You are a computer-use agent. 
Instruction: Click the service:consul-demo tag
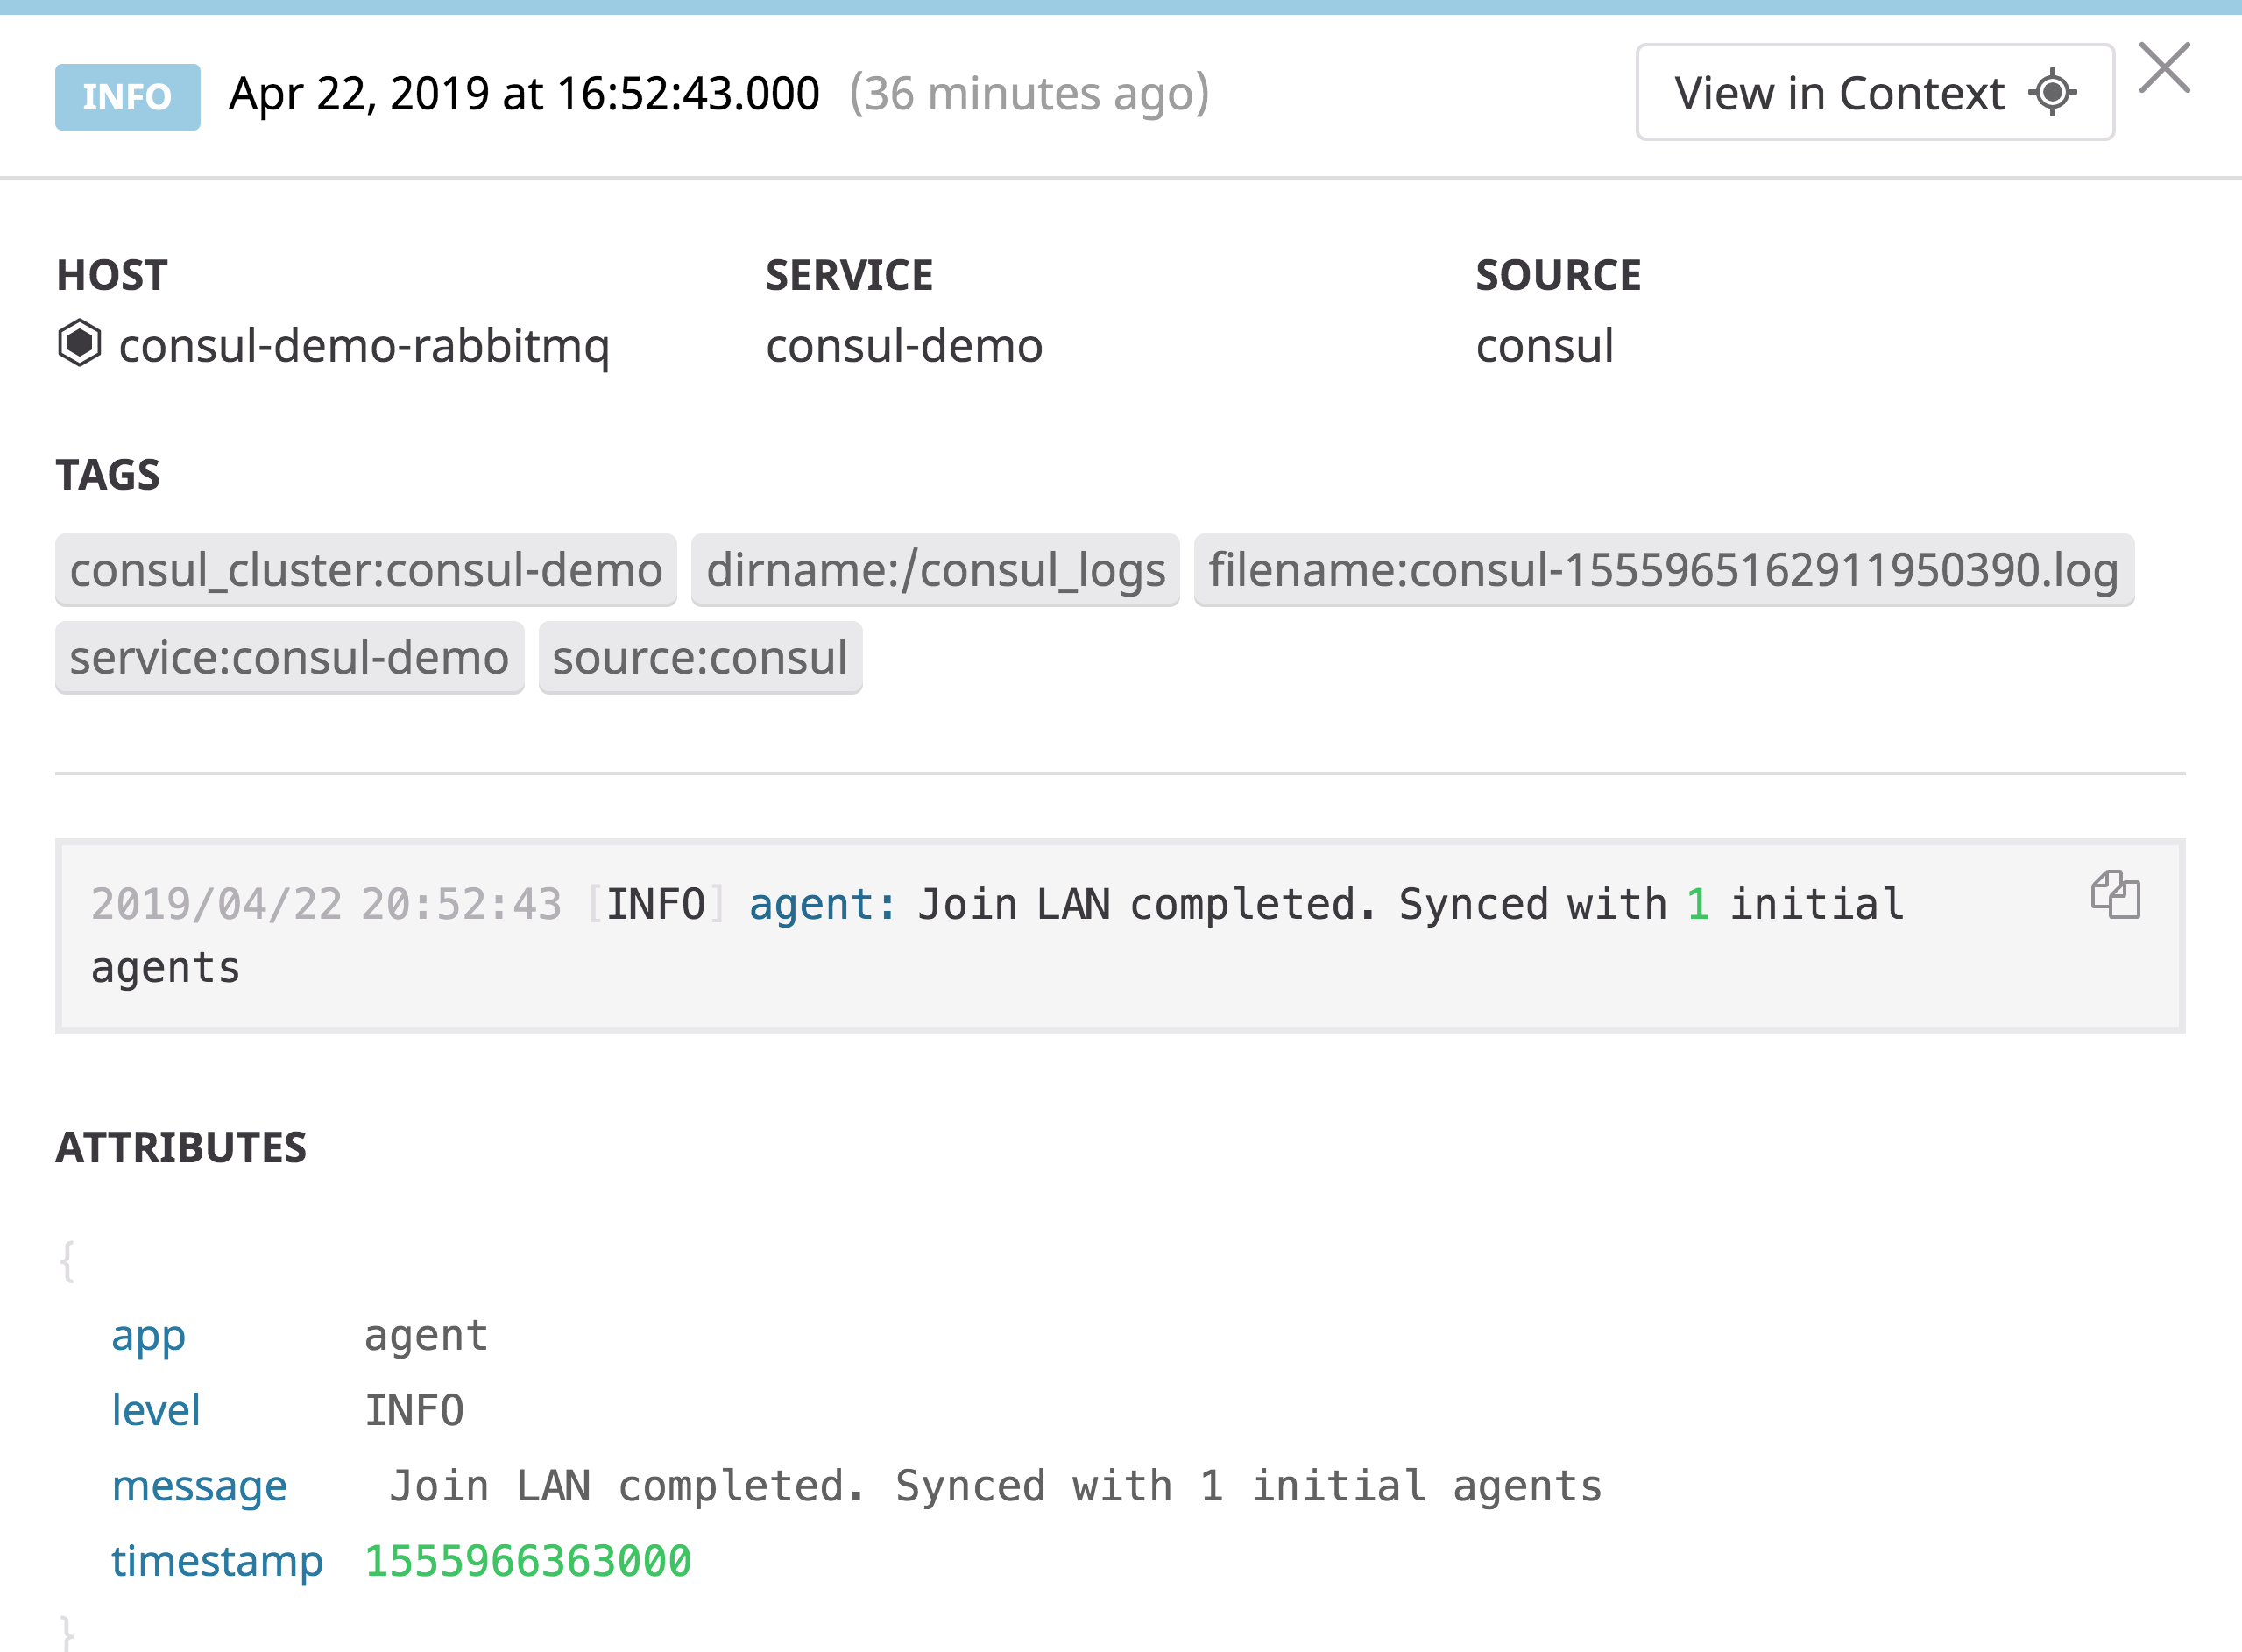pyautogui.click(x=289, y=657)
